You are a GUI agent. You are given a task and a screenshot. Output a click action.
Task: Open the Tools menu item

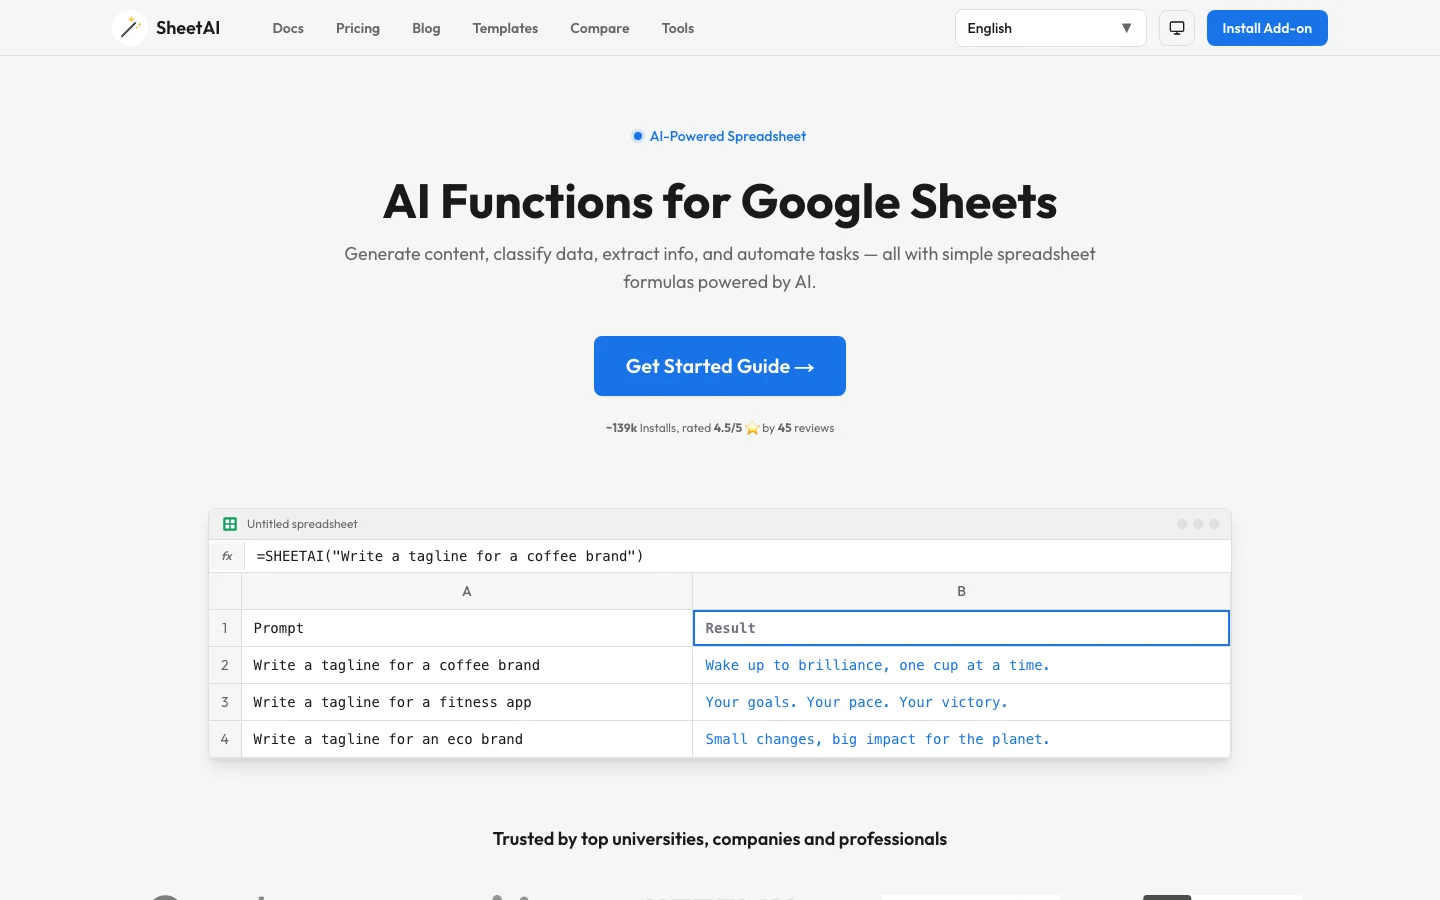coord(678,28)
